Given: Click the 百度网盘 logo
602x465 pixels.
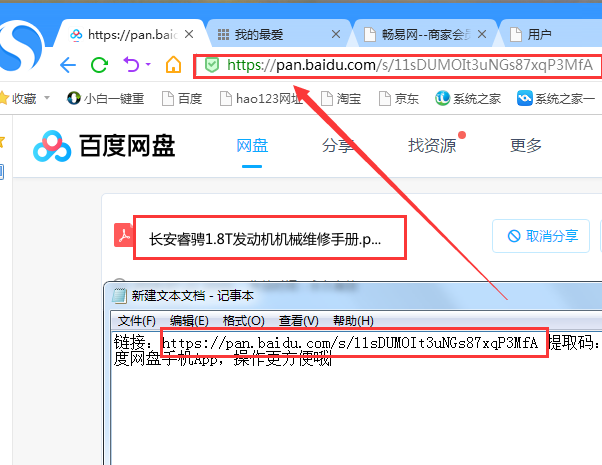Looking at the screenshot, I should point(104,146).
